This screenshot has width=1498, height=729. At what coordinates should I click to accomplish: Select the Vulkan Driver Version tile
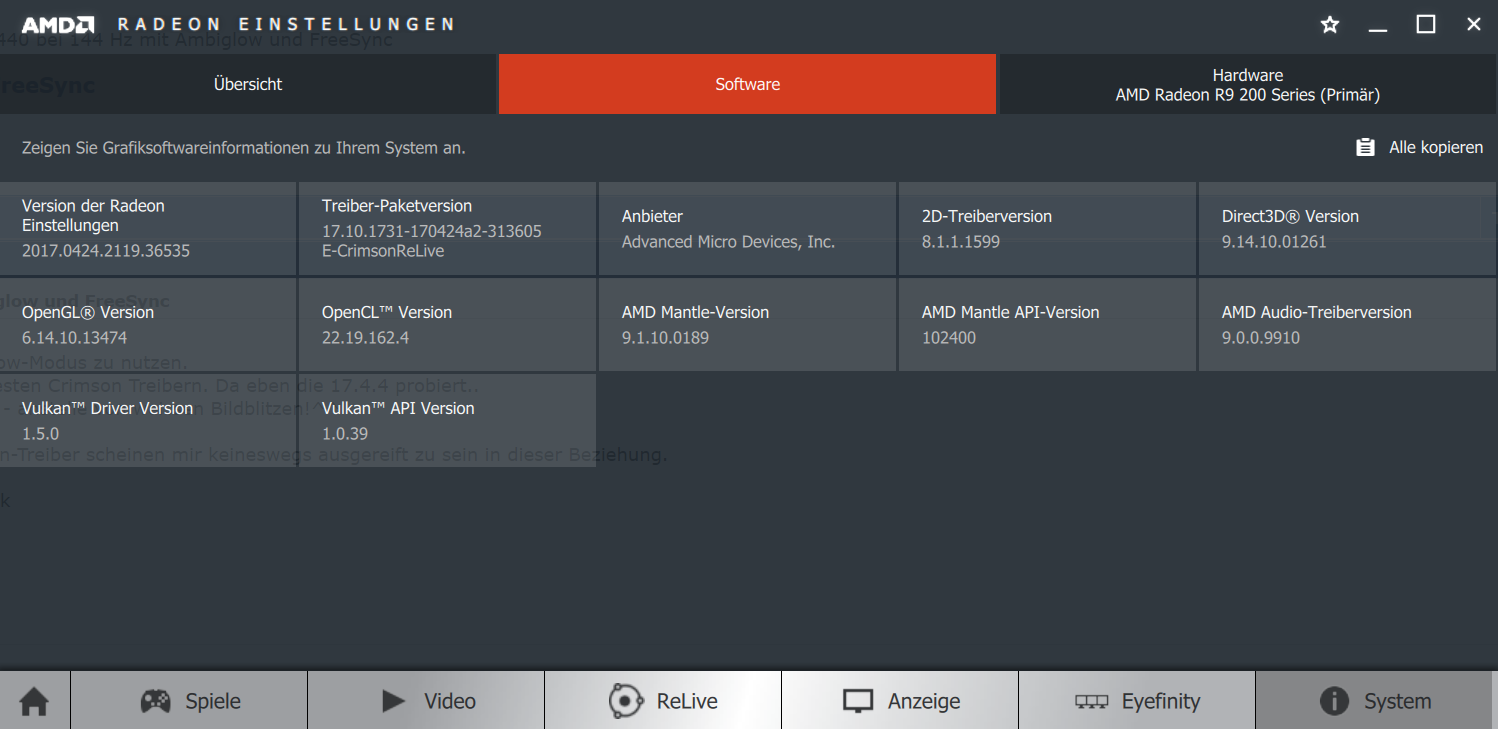[x=148, y=420]
